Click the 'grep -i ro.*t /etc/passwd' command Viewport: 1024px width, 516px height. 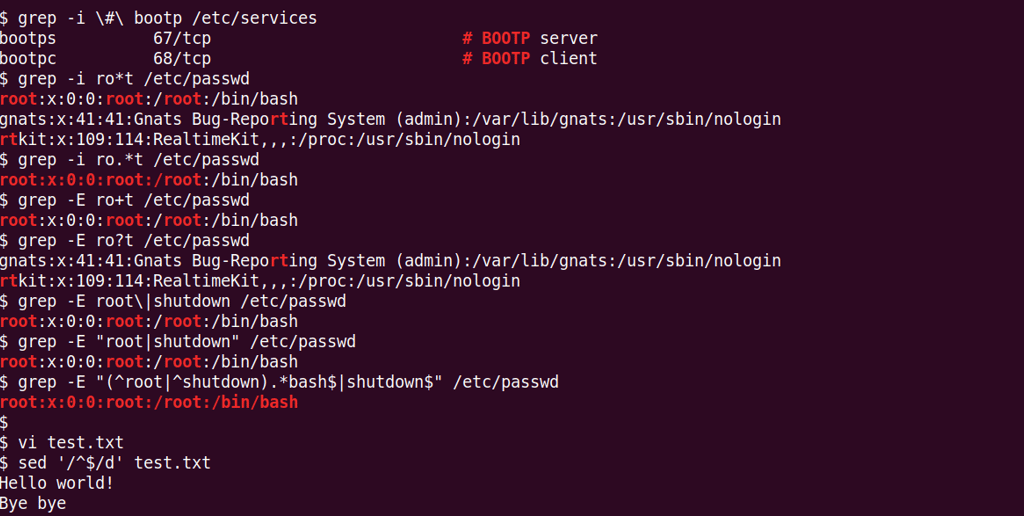(x=139, y=159)
